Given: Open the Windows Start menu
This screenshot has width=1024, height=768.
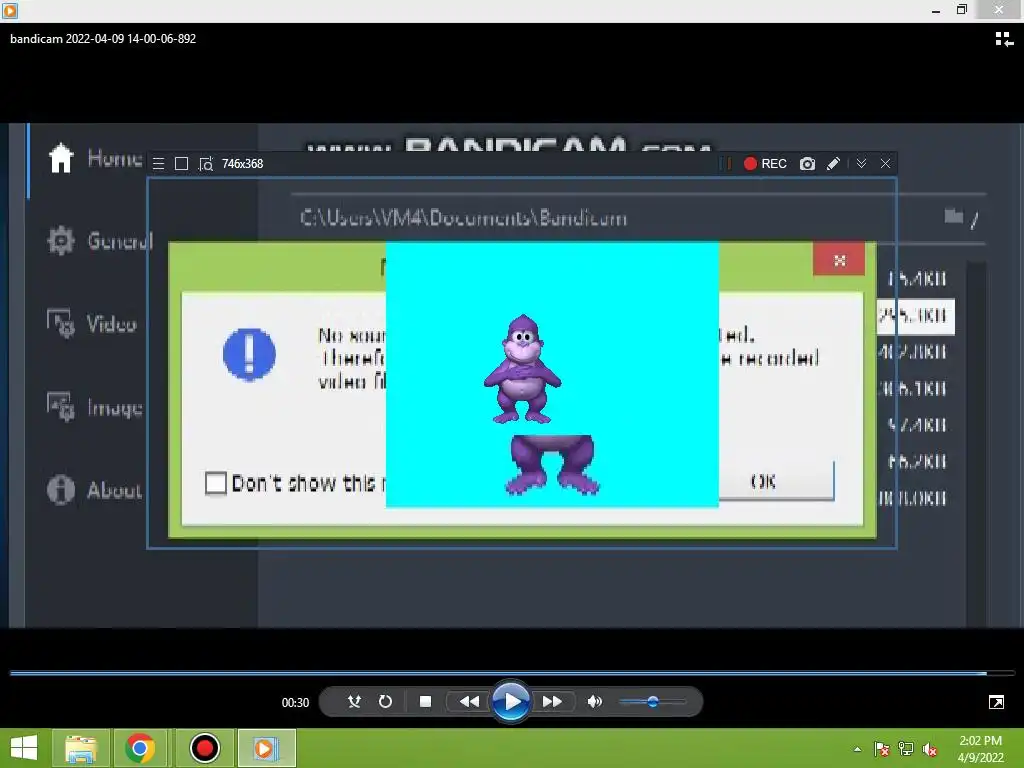Looking at the screenshot, I should [24, 748].
